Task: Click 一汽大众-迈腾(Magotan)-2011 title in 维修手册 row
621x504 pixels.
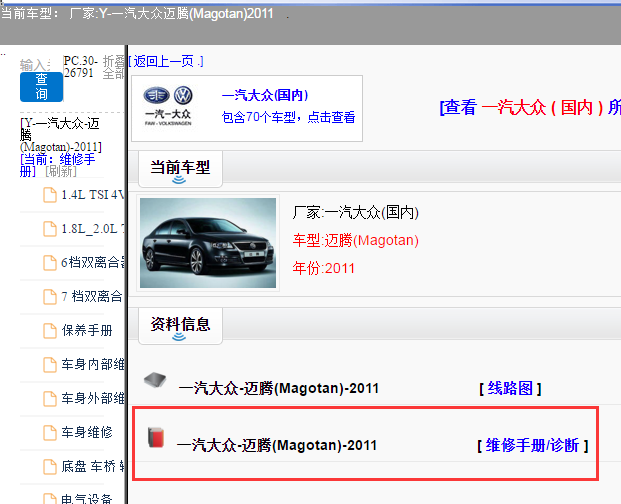Action: [277, 446]
